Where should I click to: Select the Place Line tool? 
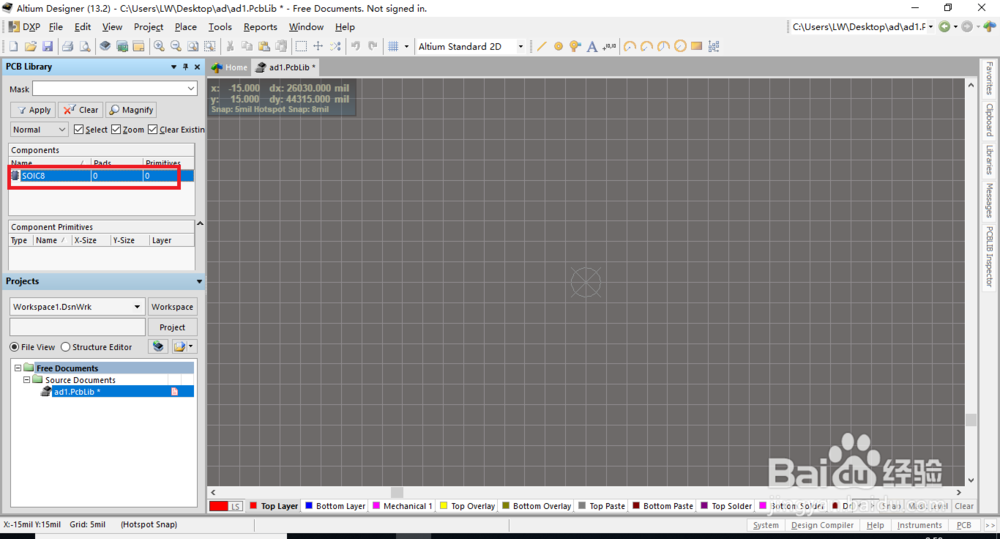point(541,46)
